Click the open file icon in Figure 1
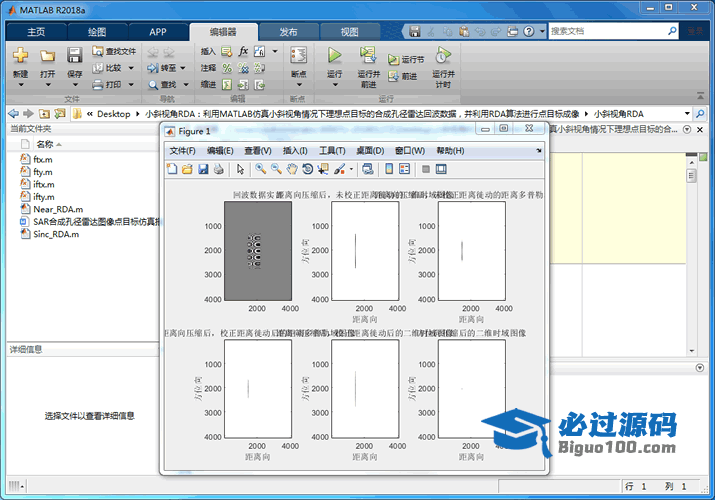 pyautogui.click(x=187, y=169)
